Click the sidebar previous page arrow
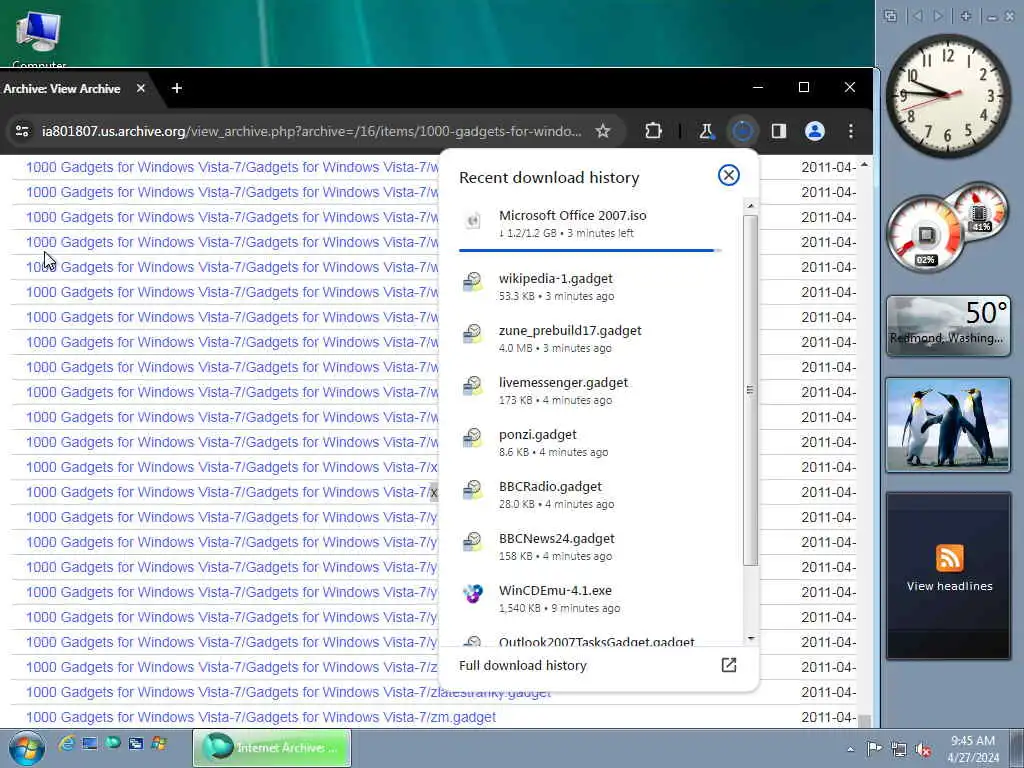1024x768 pixels. (x=918, y=16)
